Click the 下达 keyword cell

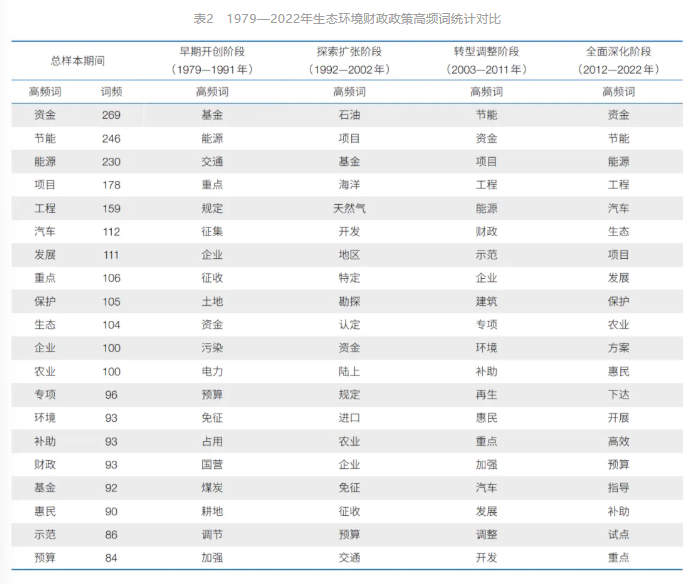click(618, 395)
